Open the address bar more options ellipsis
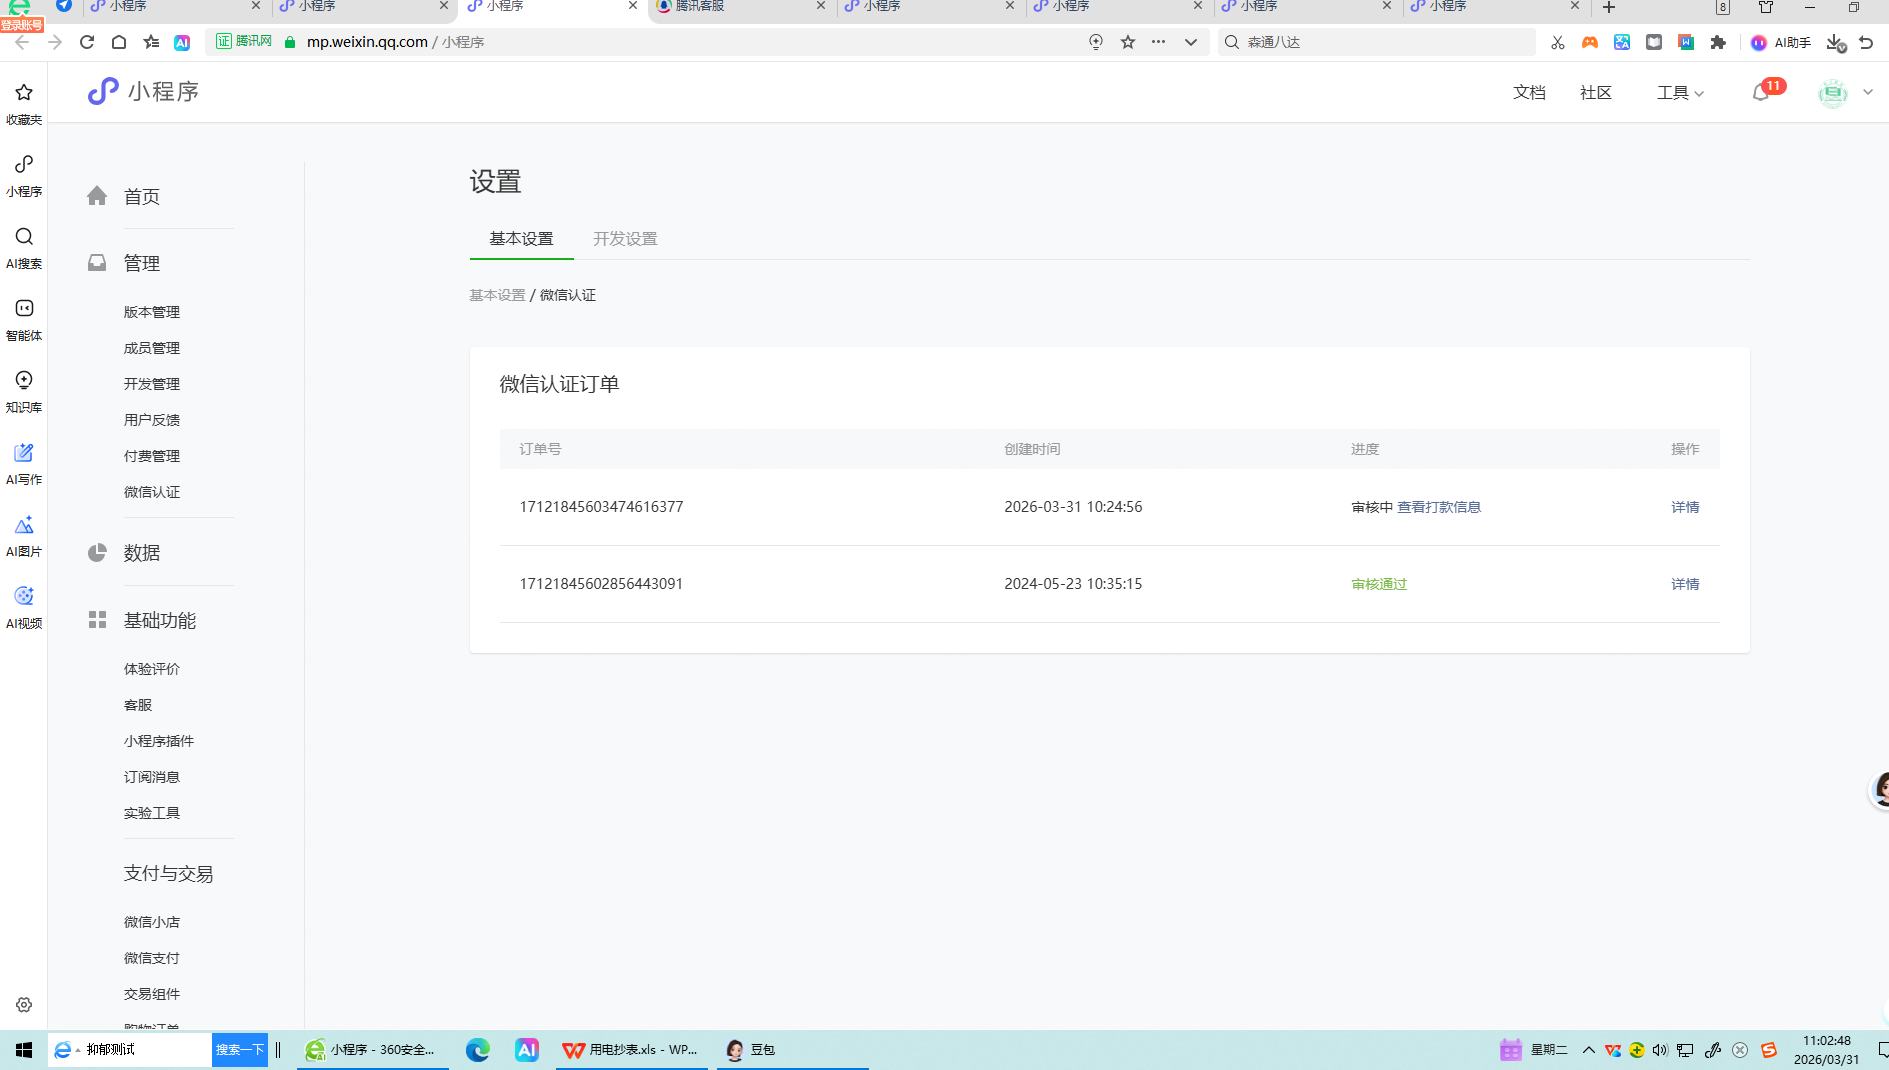Viewport: 1889px width, 1070px height. [x=1158, y=42]
